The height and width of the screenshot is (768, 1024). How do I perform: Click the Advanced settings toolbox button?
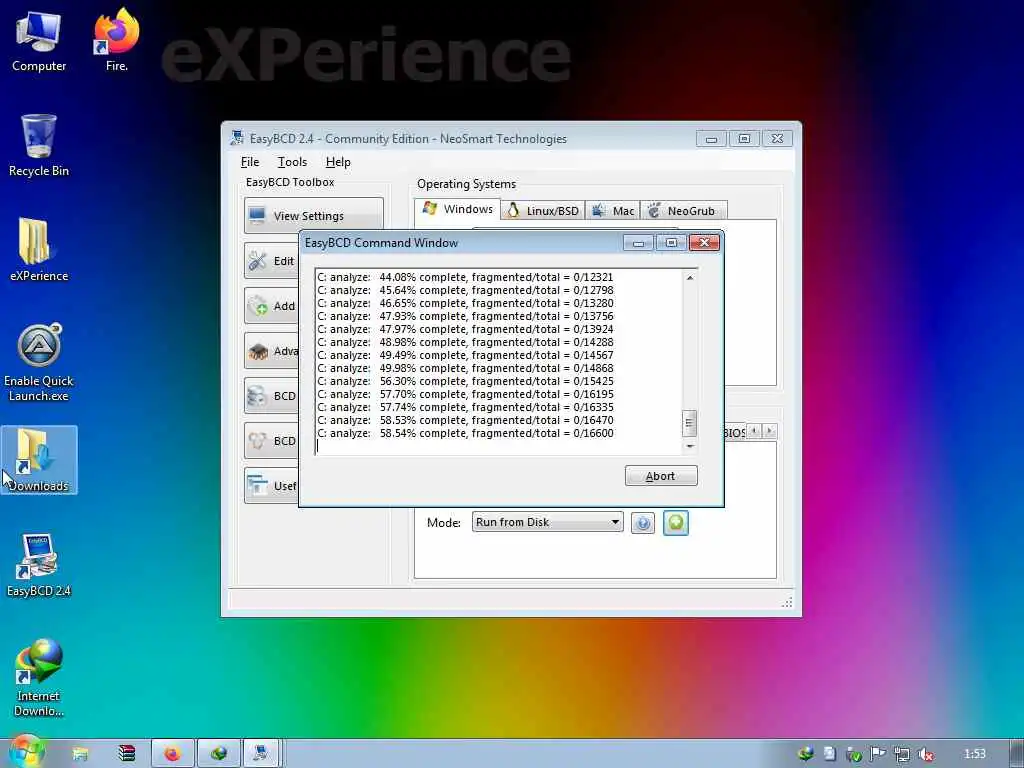(x=271, y=351)
